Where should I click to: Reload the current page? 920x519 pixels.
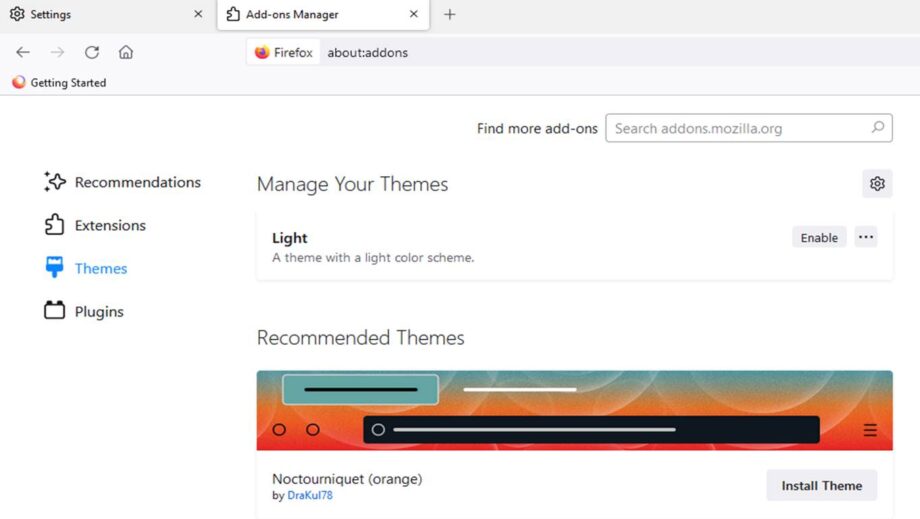pos(92,52)
